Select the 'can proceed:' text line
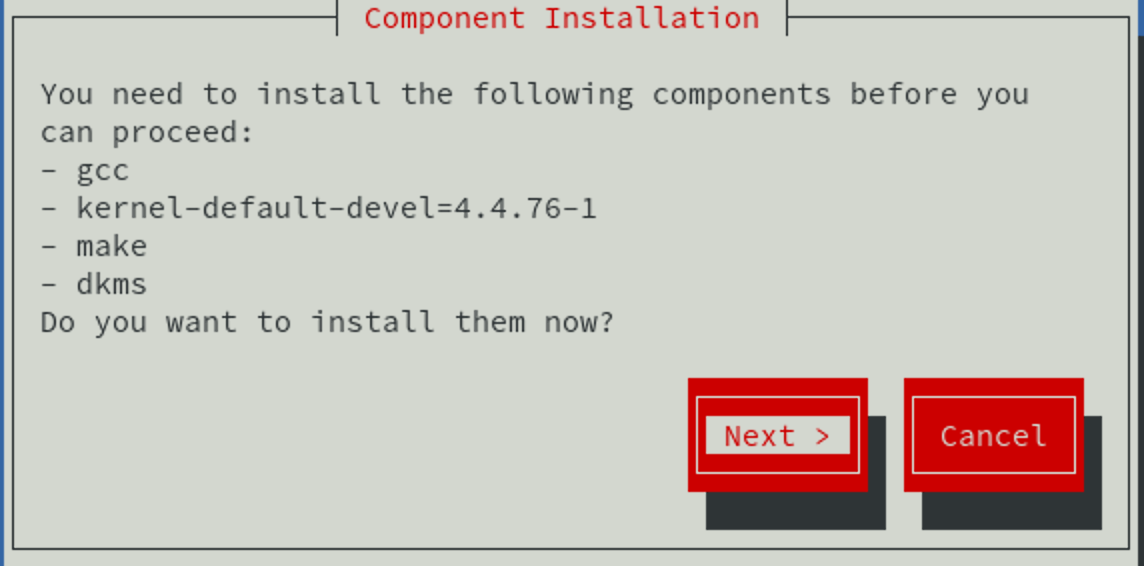1144x566 pixels. click(147, 134)
